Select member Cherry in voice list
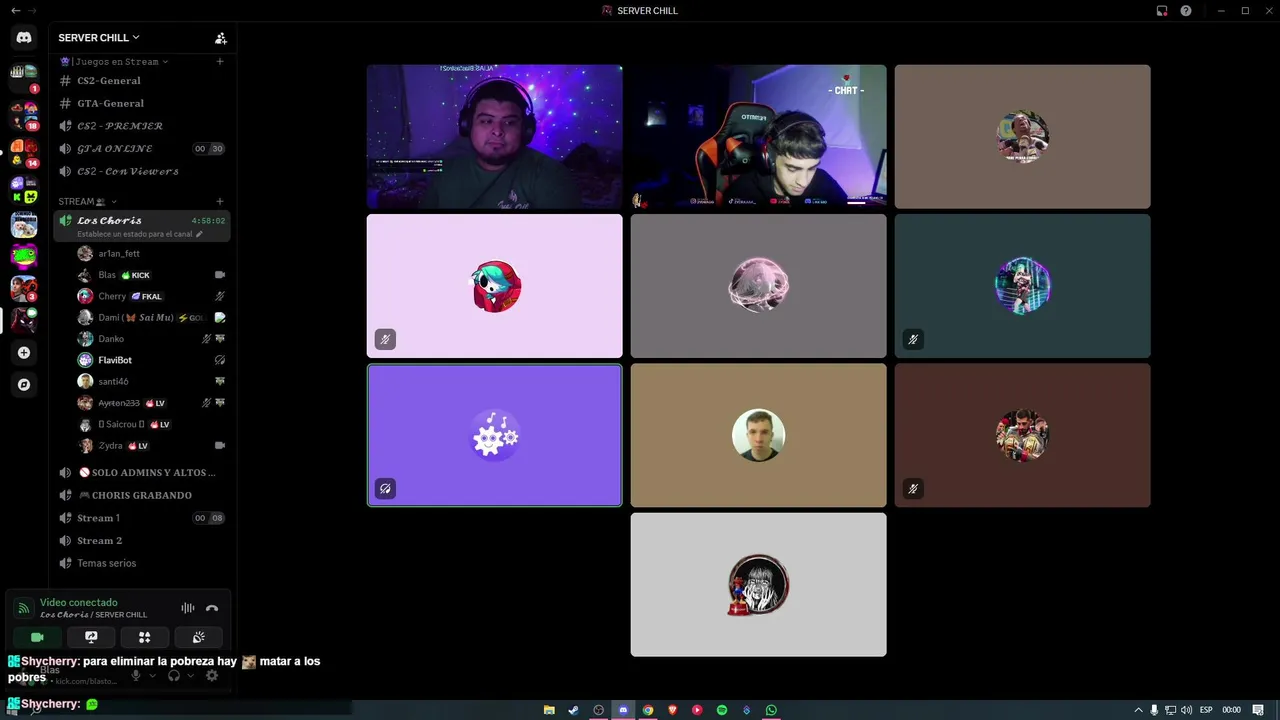Screen dimensions: 1280x720 pyautogui.click(x=152, y=296)
